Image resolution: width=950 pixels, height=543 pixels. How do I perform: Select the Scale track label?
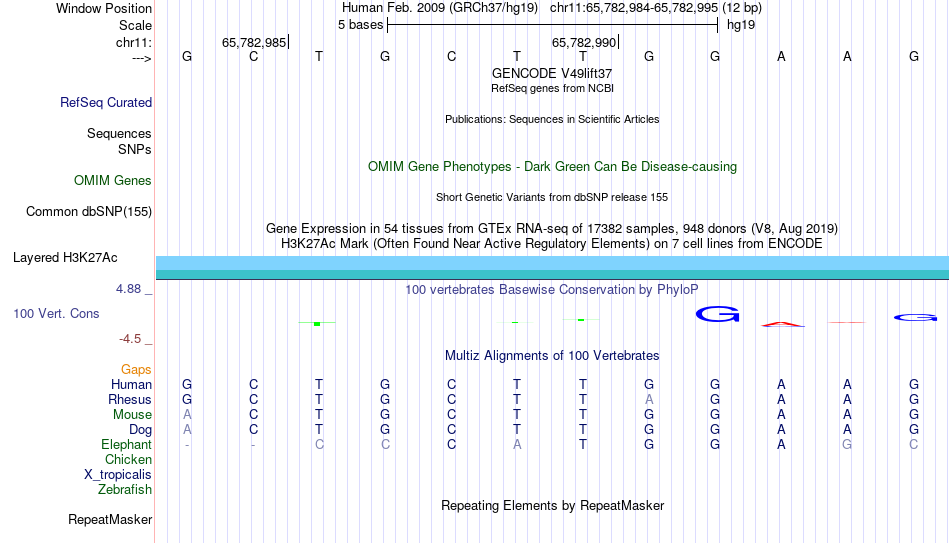point(135,25)
